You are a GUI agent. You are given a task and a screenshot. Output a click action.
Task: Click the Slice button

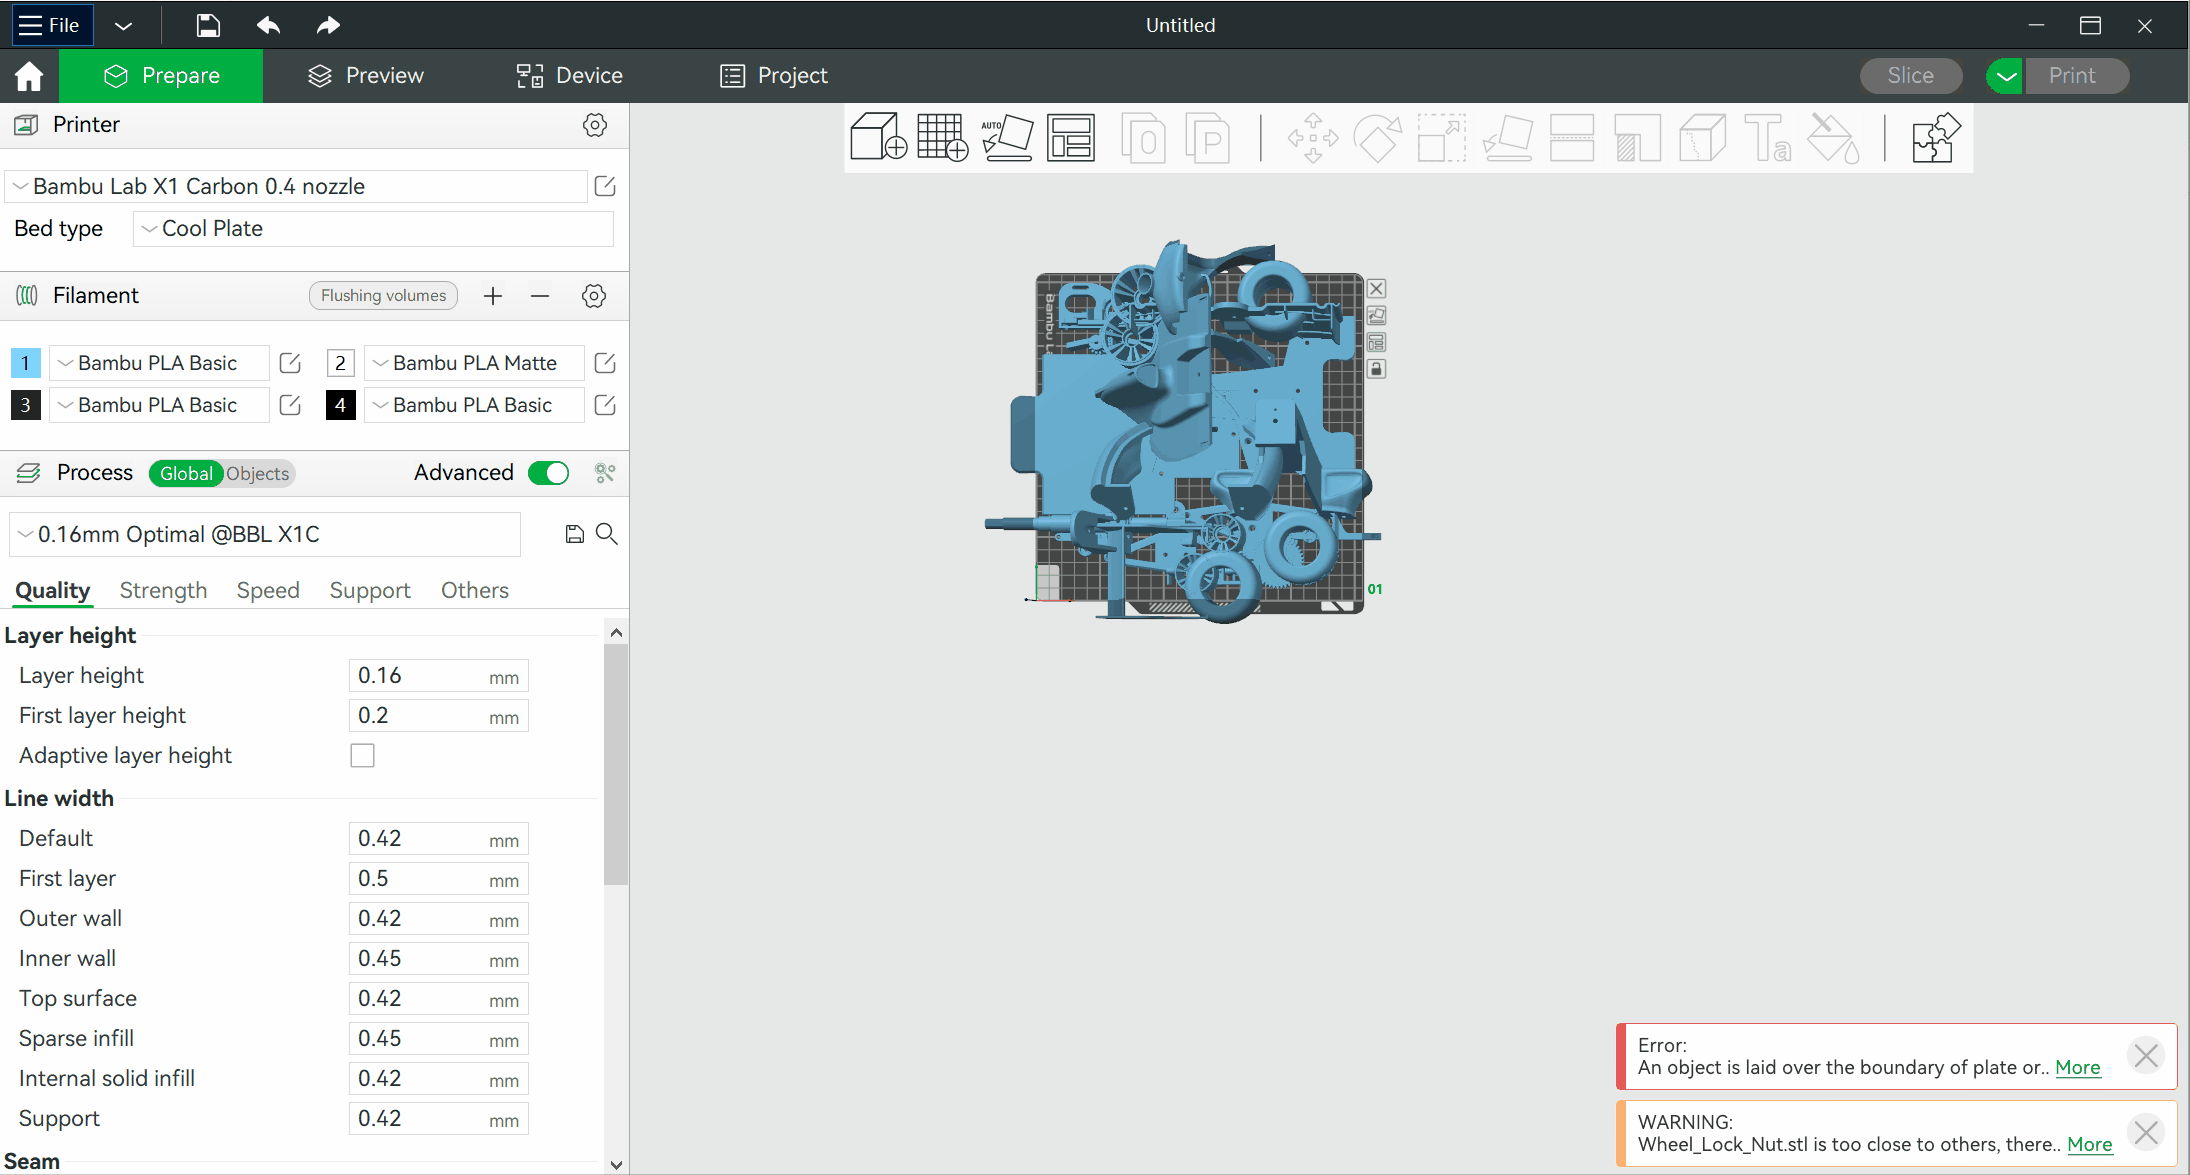[x=1910, y=76]
